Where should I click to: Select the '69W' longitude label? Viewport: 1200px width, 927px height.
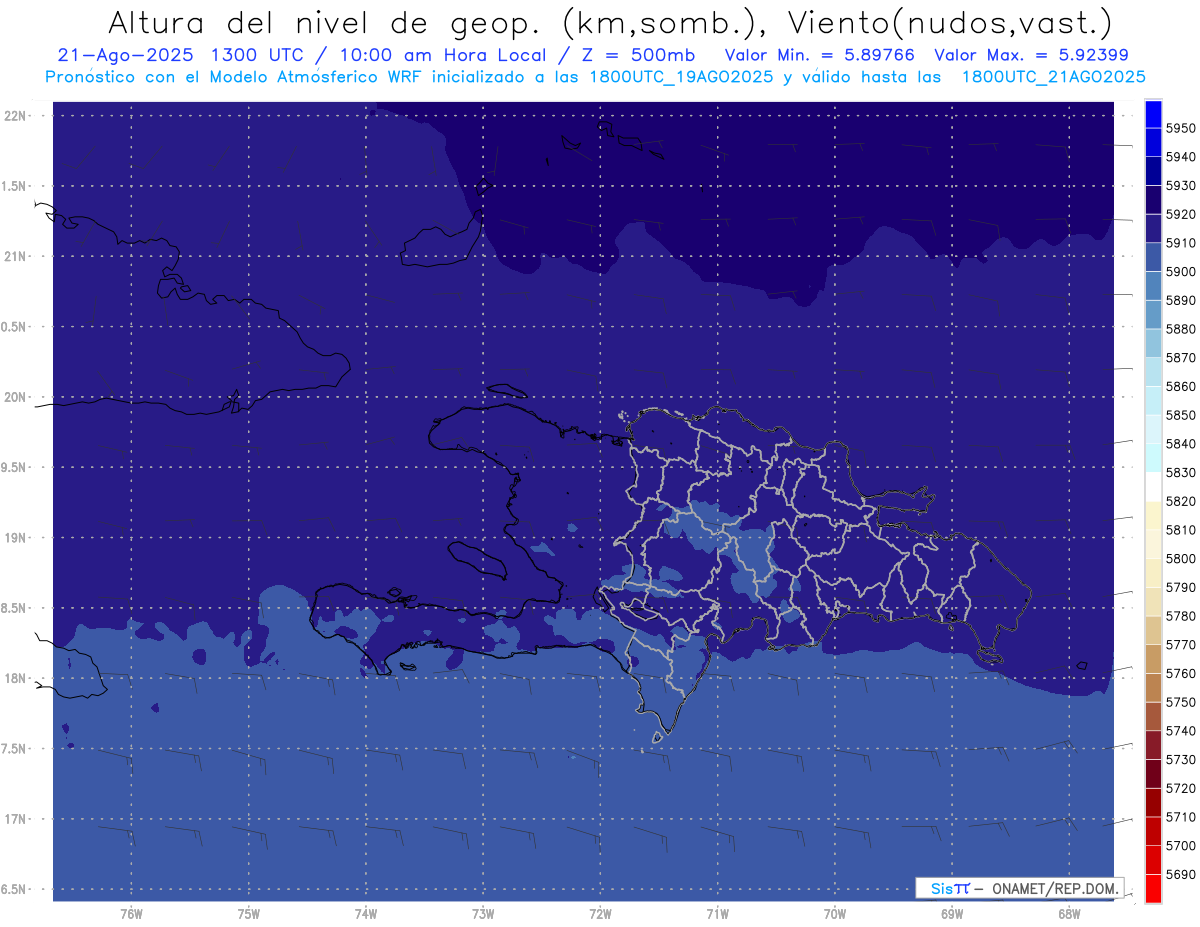[952, 914]
